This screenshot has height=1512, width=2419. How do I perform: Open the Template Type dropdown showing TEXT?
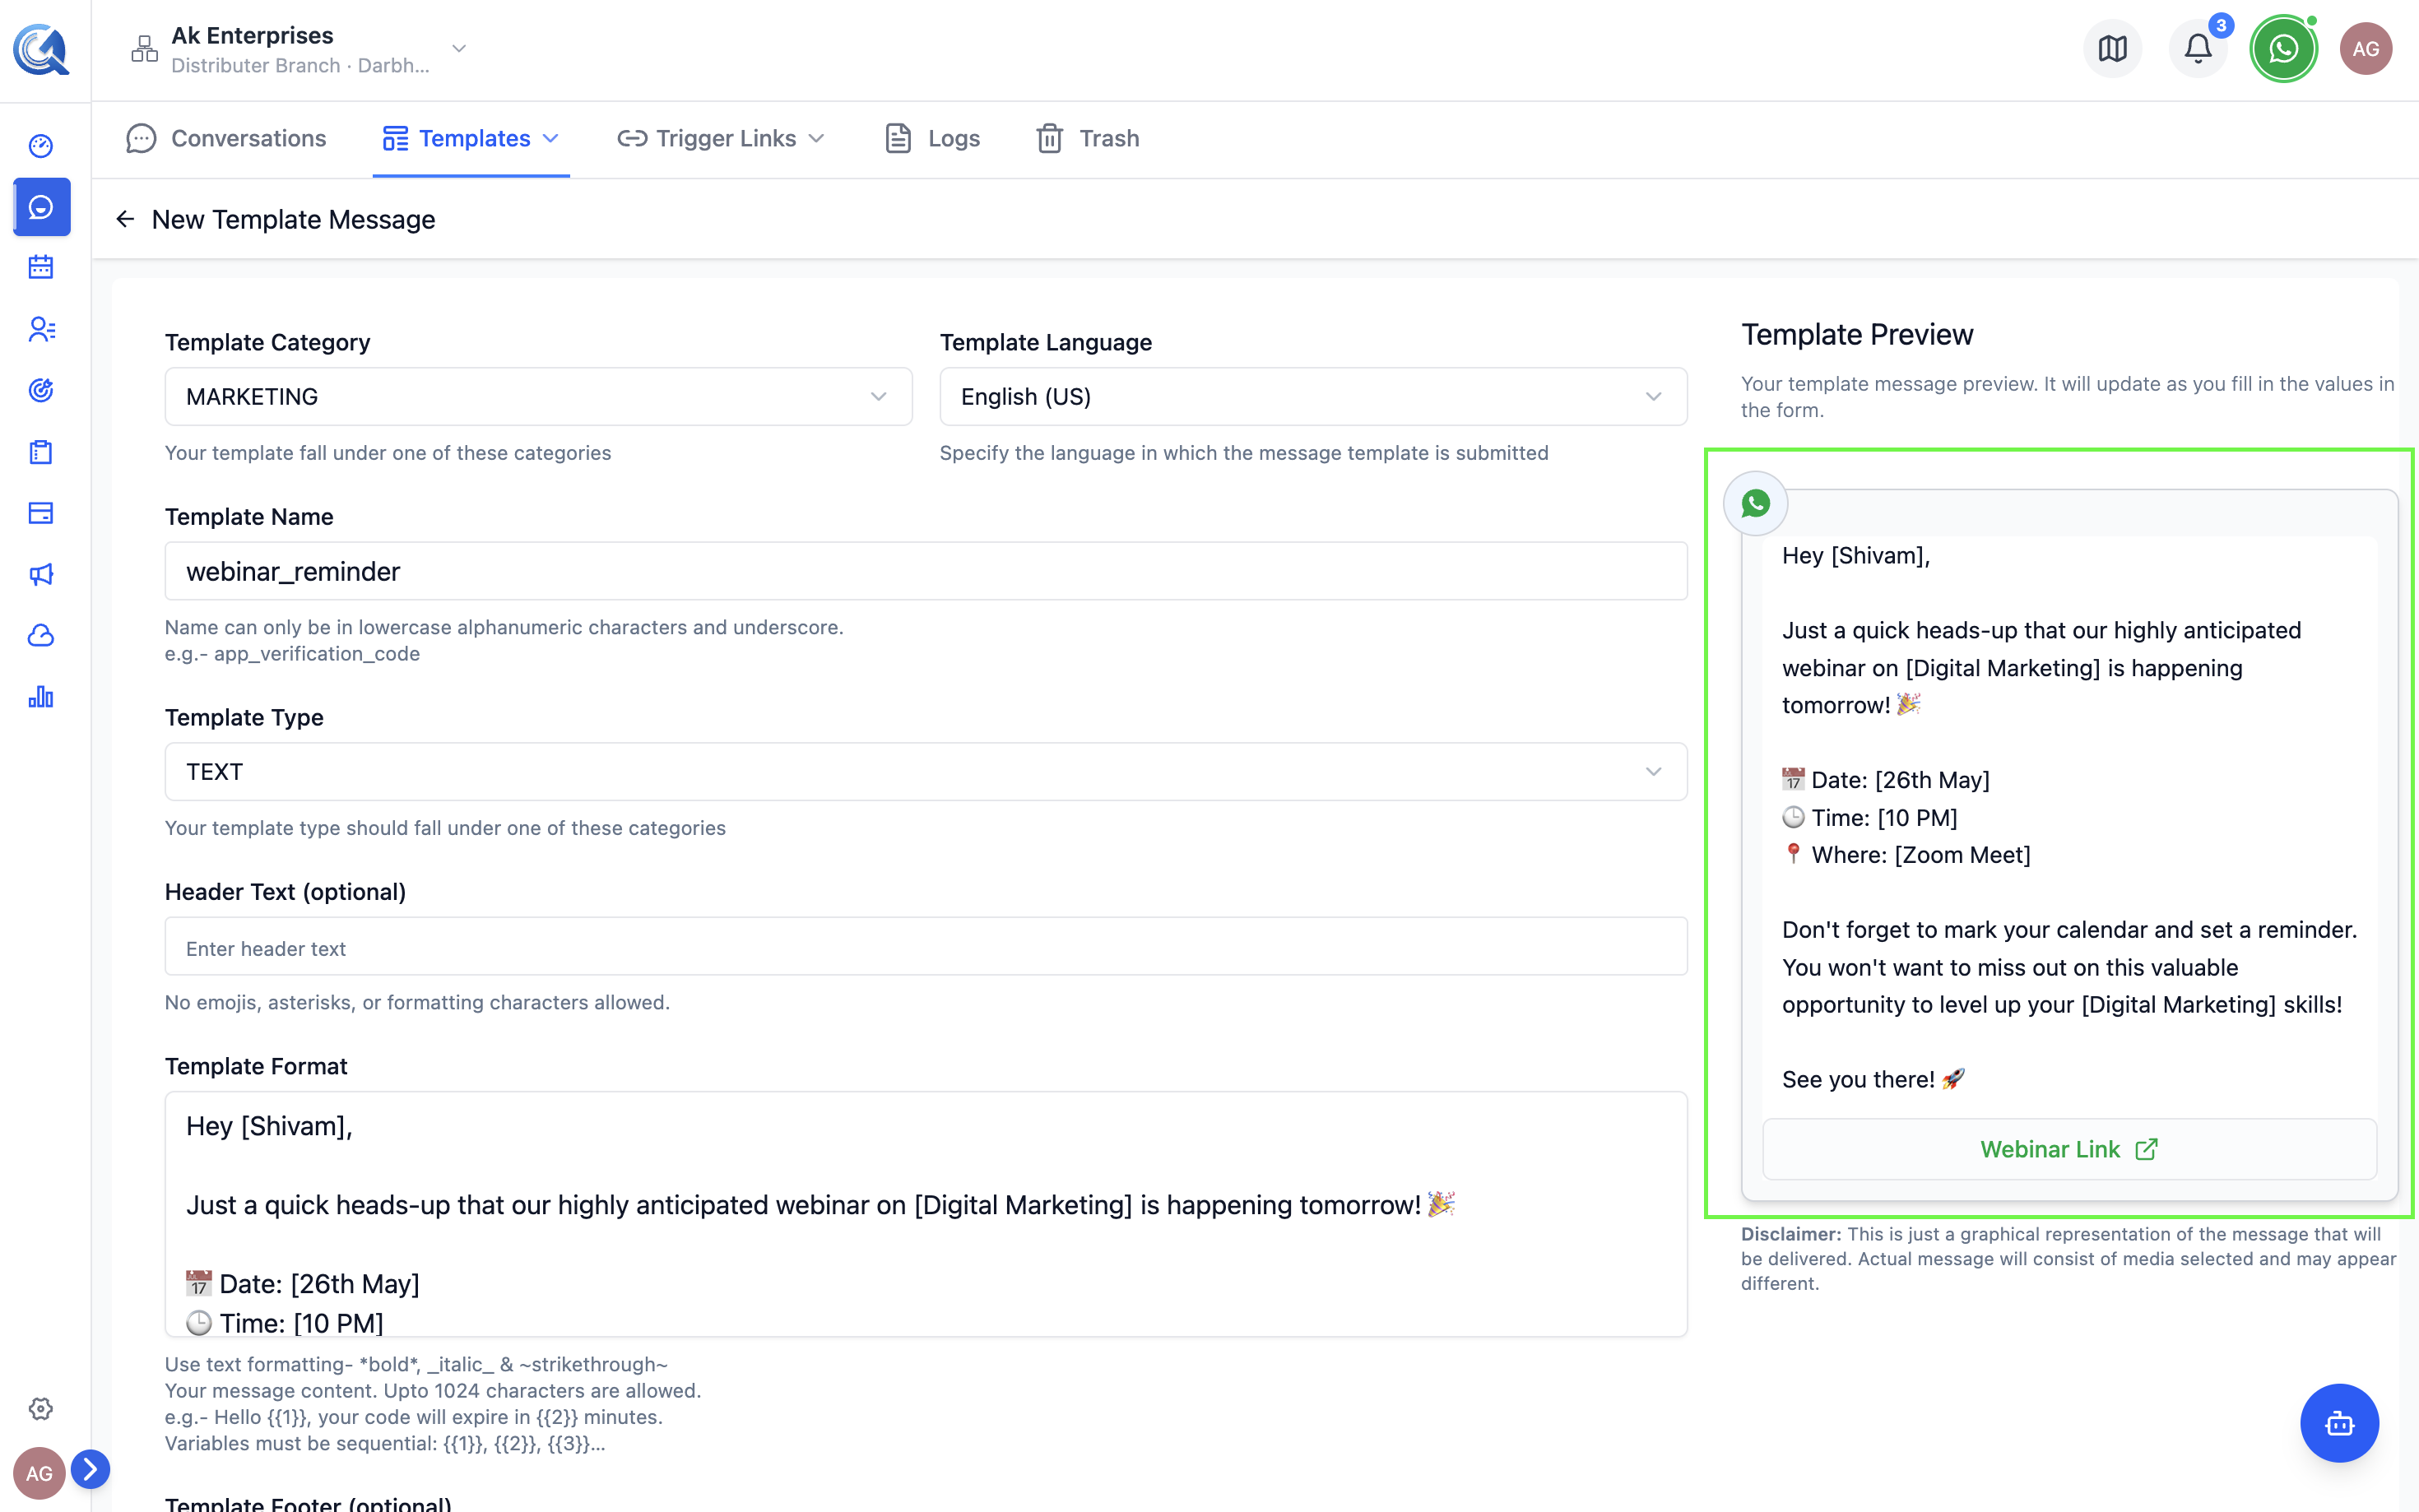click(926, 772)
